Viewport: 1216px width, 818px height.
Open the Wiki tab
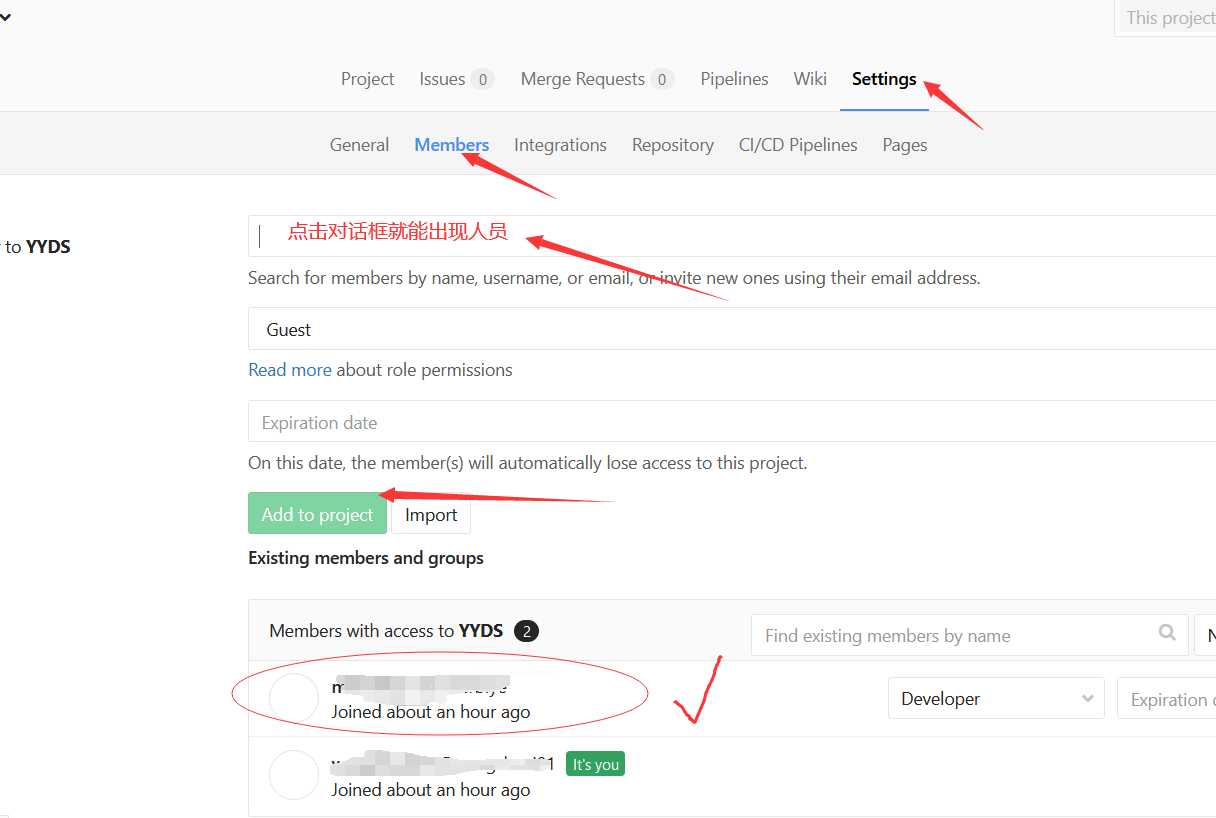pos(810,79)
